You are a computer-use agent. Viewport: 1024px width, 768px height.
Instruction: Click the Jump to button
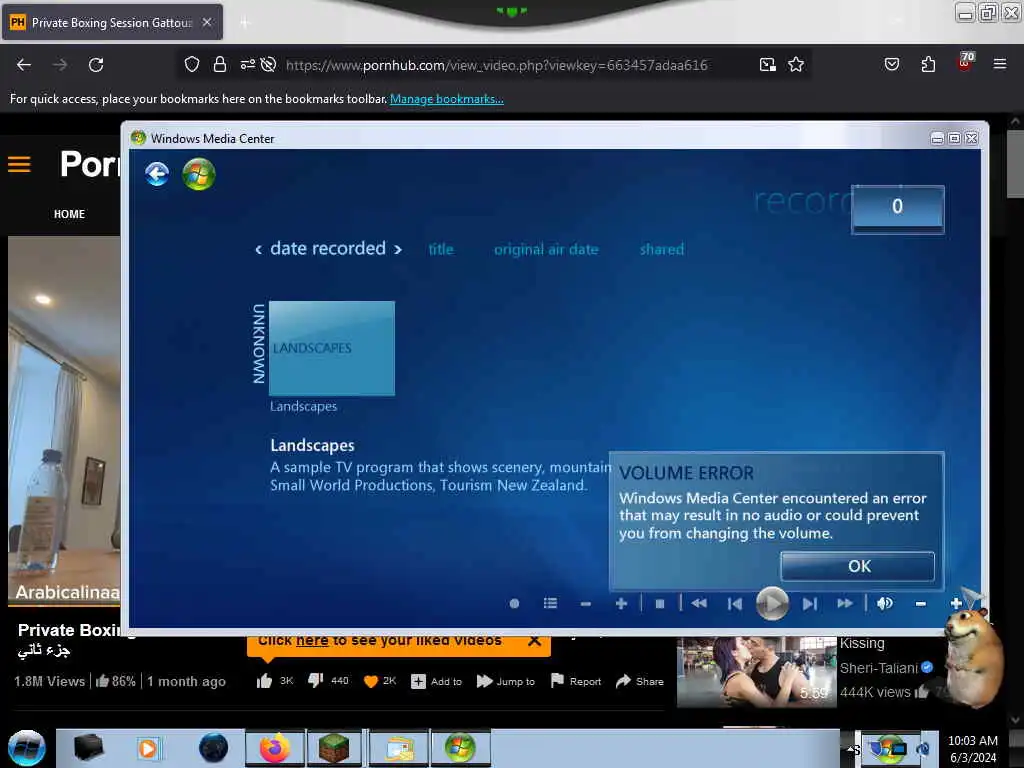click(505, 681)
